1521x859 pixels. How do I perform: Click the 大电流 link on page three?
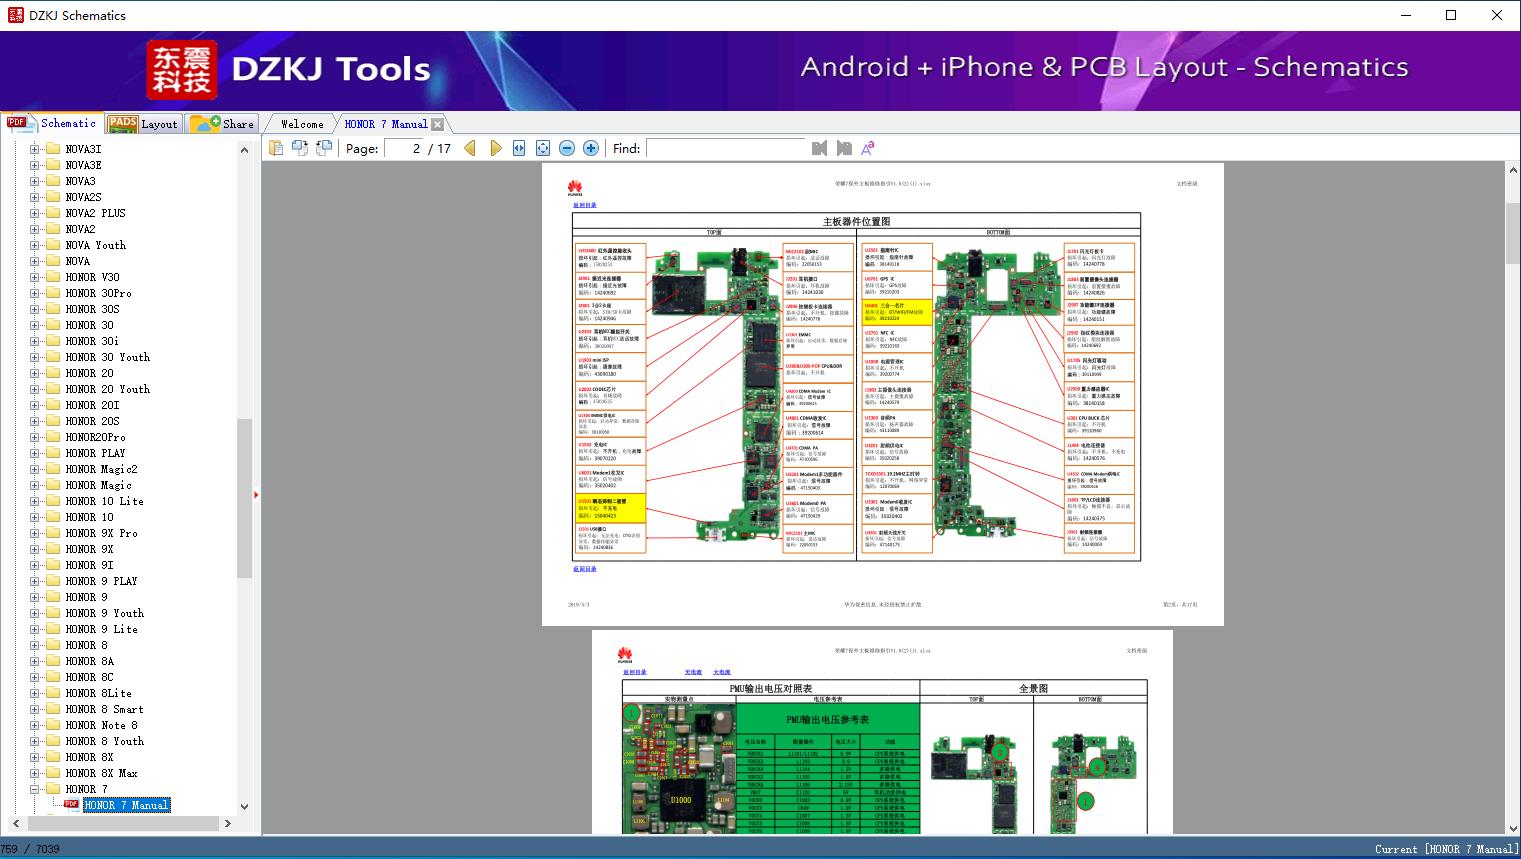tap(722, 672)
